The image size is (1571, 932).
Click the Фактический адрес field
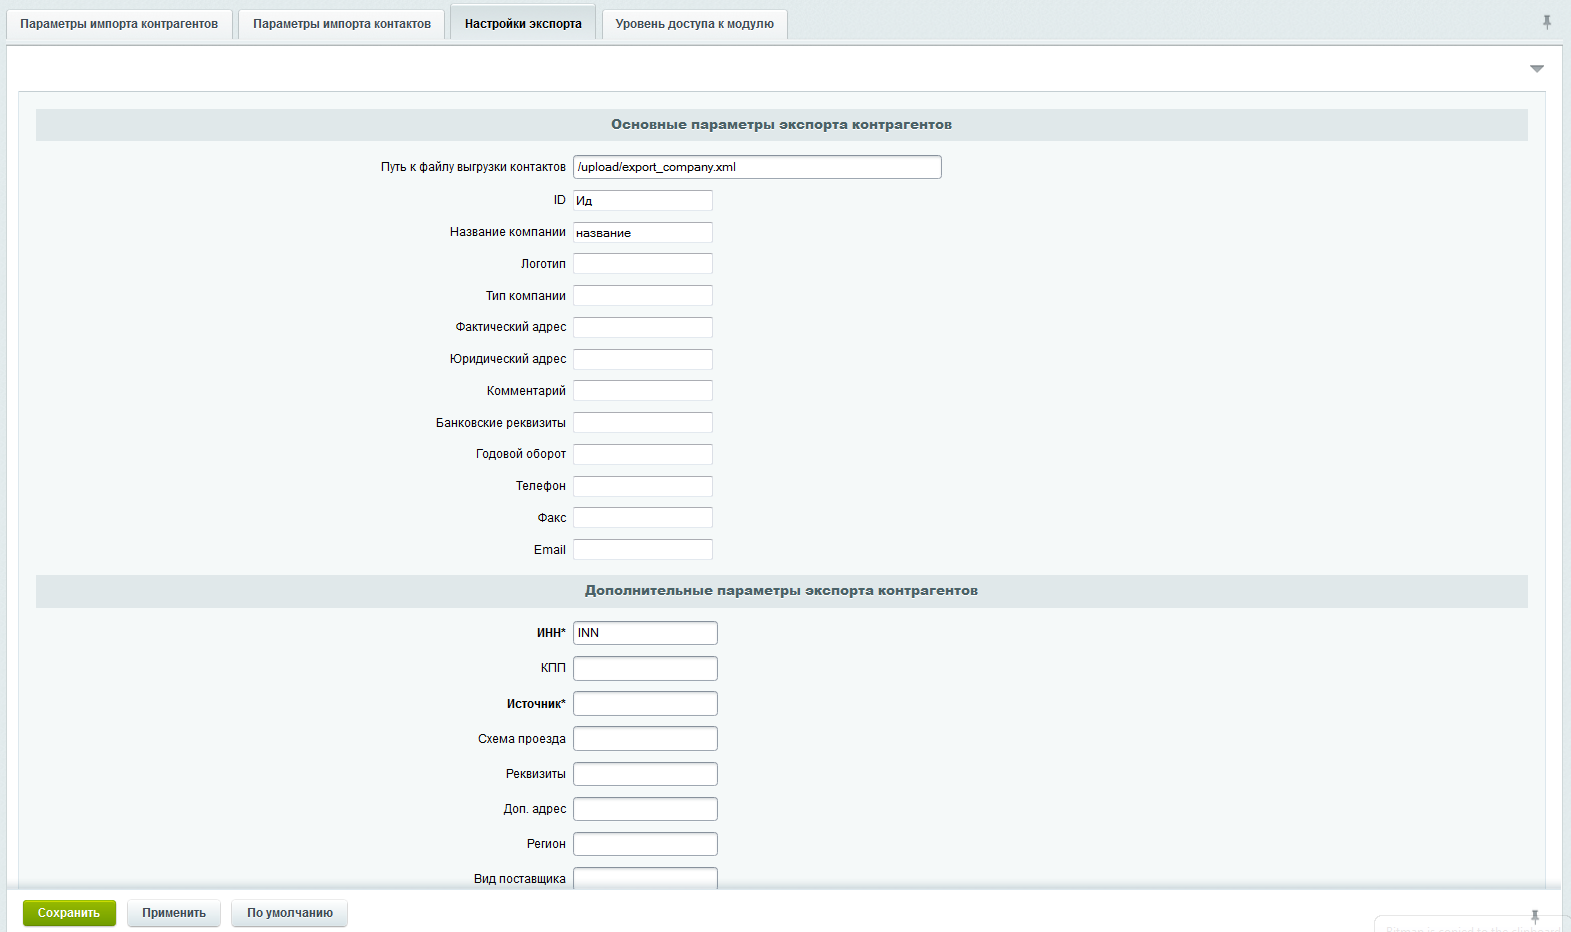[x=643, y=328]
